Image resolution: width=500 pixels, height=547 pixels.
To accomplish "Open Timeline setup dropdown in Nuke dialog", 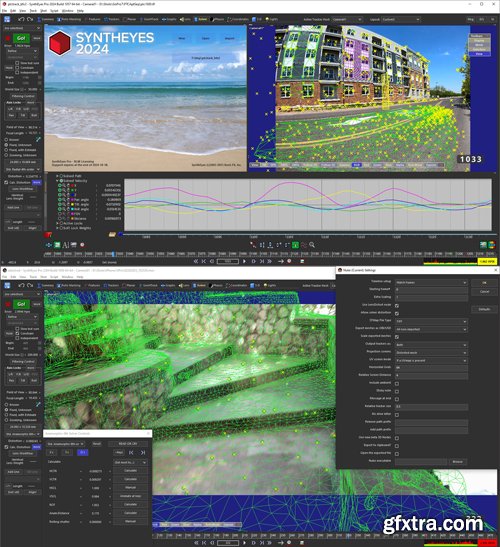I will (x=431, y=282).
